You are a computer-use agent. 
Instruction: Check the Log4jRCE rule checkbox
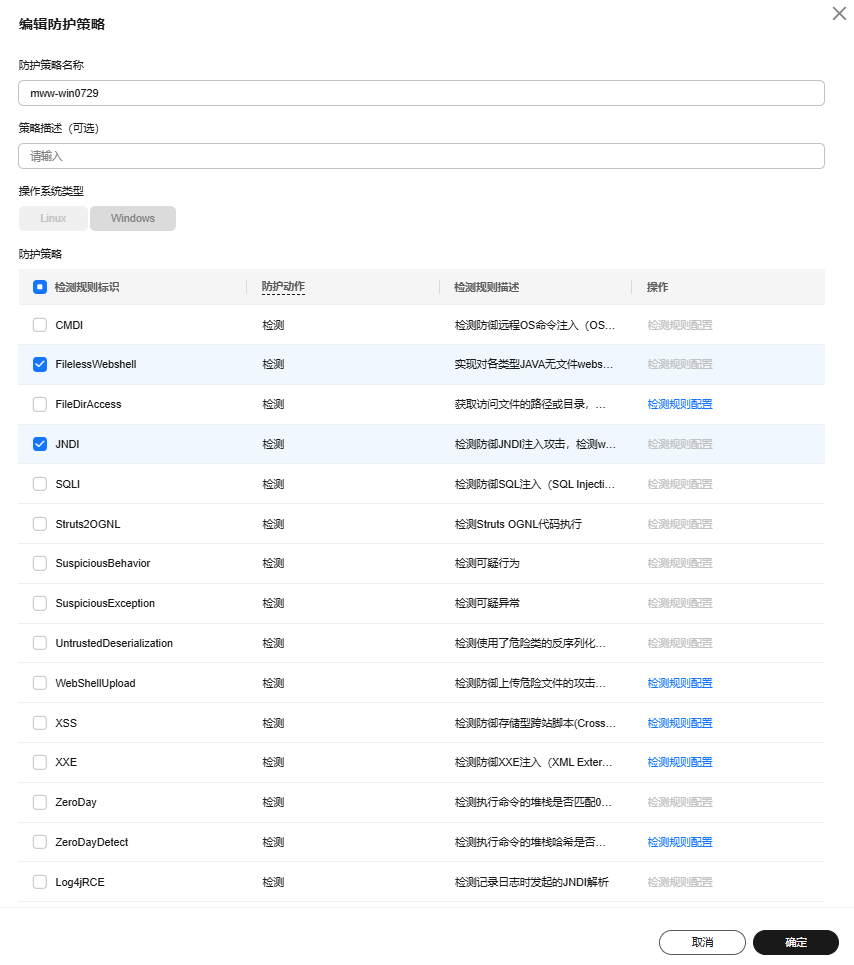coord(40,883)
